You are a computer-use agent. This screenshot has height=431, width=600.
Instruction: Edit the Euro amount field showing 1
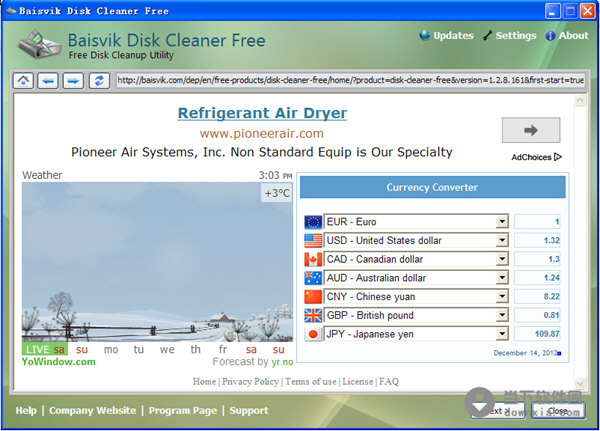(537, 221)
